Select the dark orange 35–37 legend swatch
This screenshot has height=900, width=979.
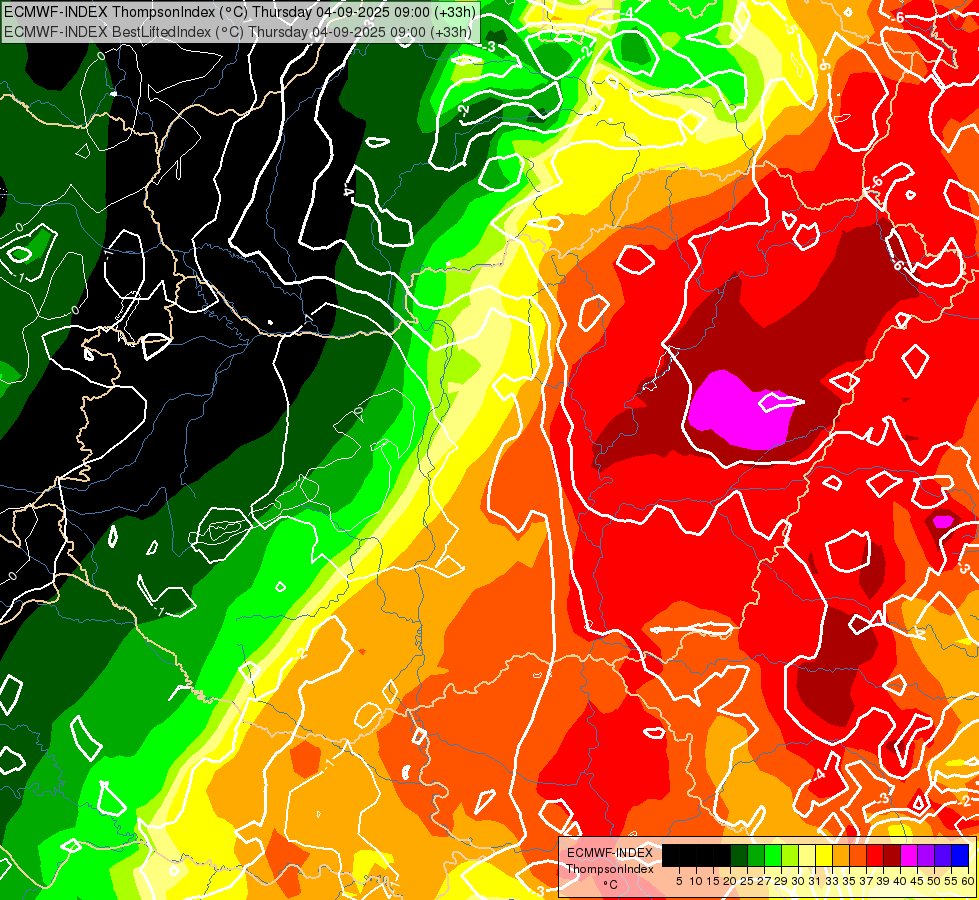(858, 855)
